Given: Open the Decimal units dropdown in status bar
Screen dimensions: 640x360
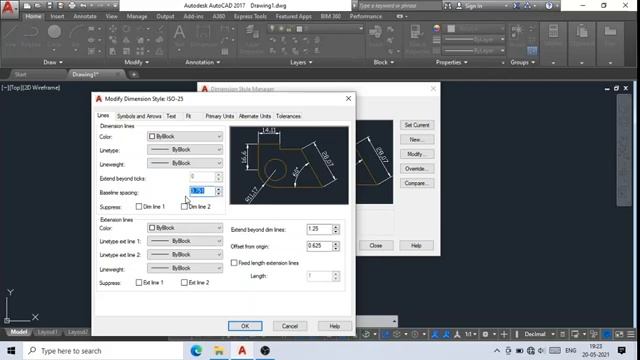Looking at the screenshot, I should point(539,334).
